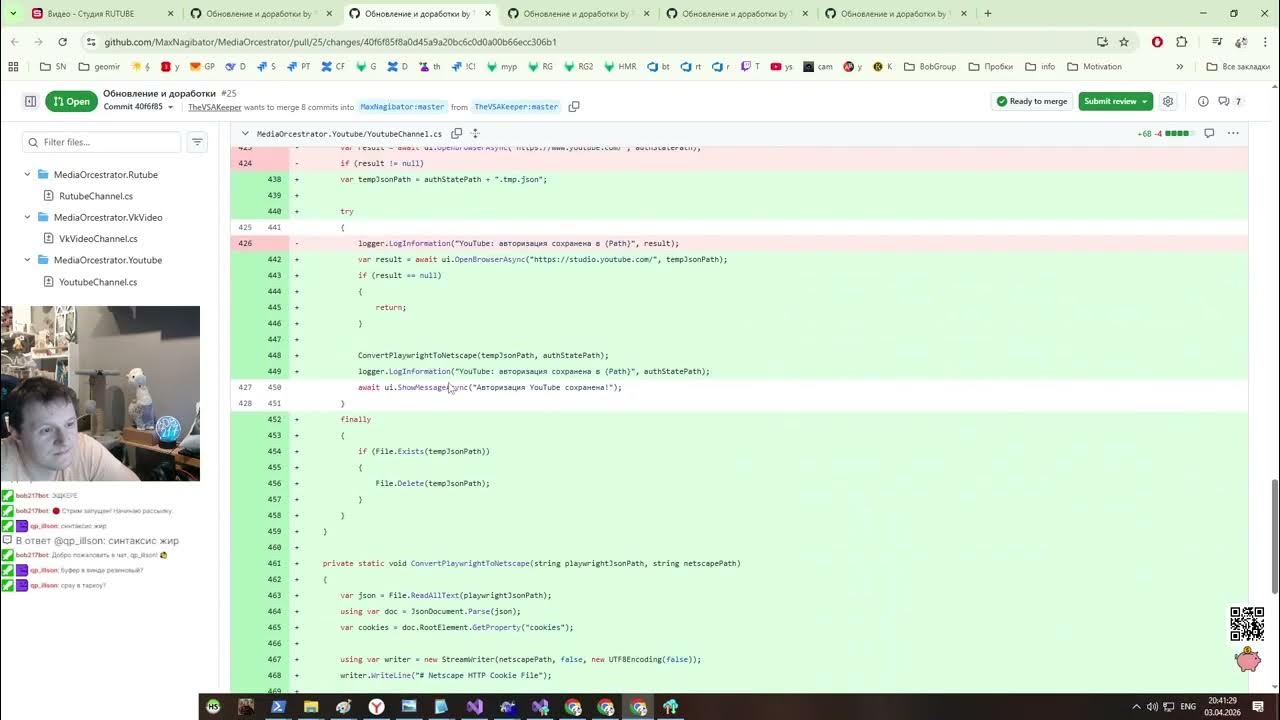This screenshot has width=1280, height=720.
Task: Bookmark this page with the star icon
Action: [1124, 42]
